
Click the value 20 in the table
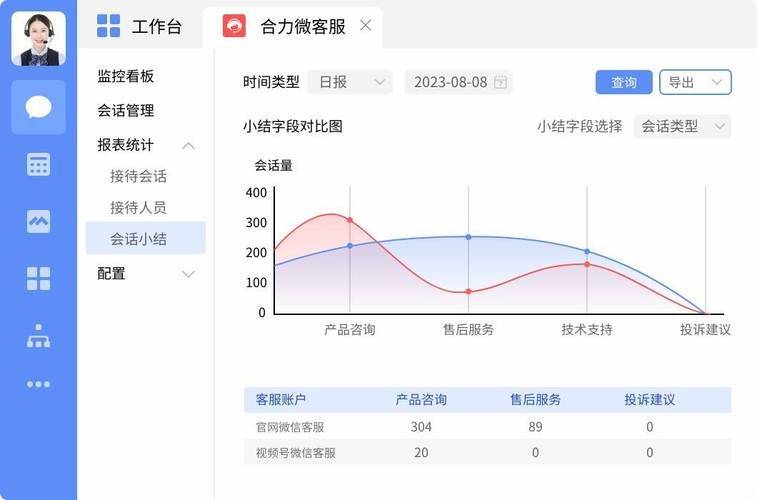click(x=421, y=453)
